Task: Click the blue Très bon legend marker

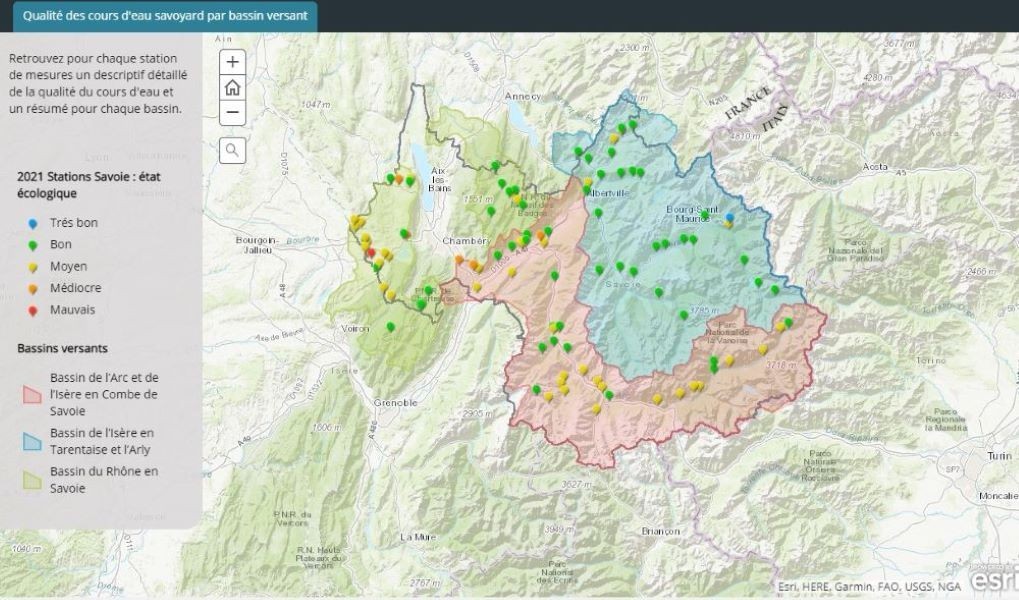Action: click(33, 224)
